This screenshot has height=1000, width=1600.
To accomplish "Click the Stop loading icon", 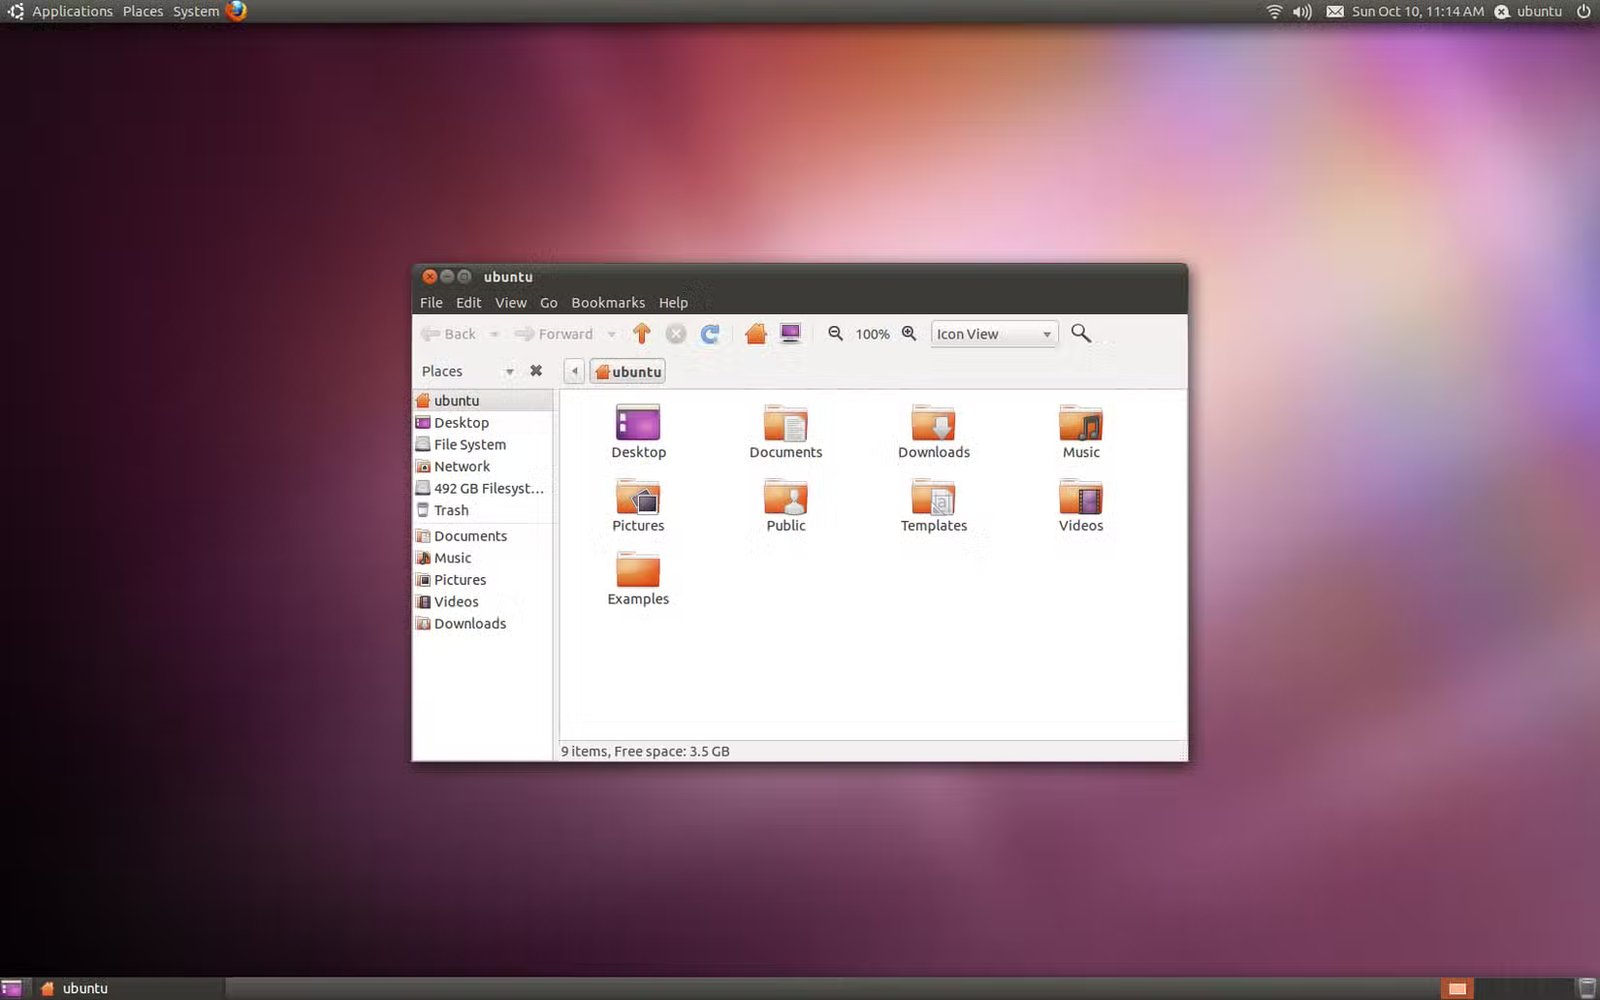I will [676, 334].
